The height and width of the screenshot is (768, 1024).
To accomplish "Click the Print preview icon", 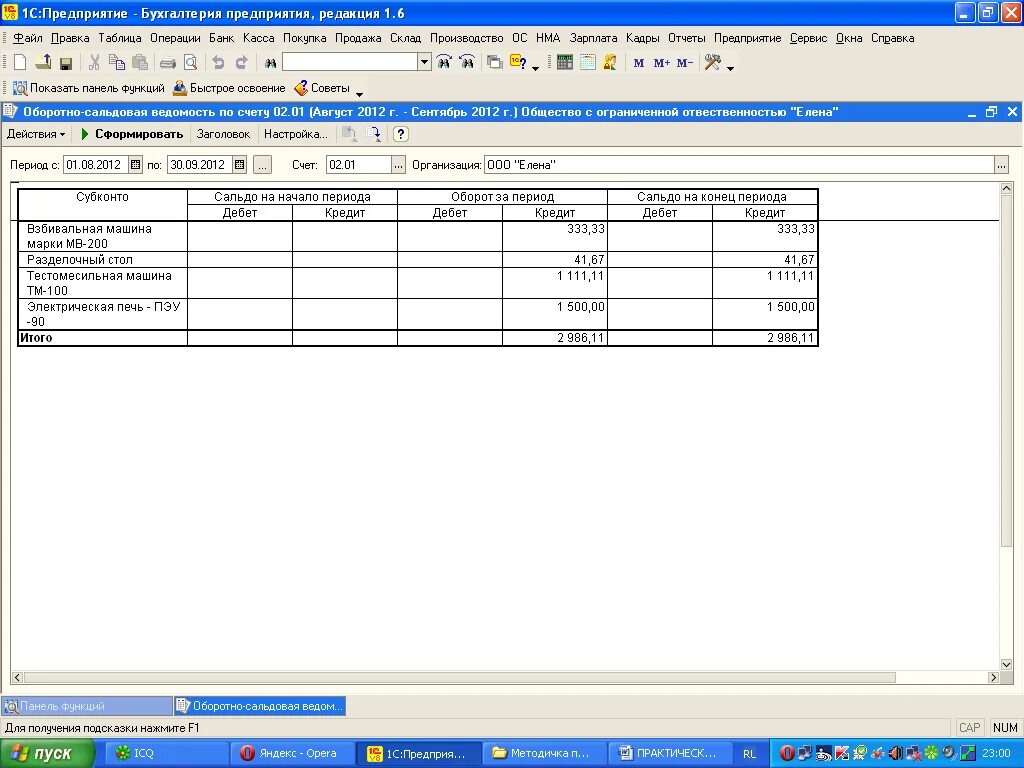I will coord(191,63).
